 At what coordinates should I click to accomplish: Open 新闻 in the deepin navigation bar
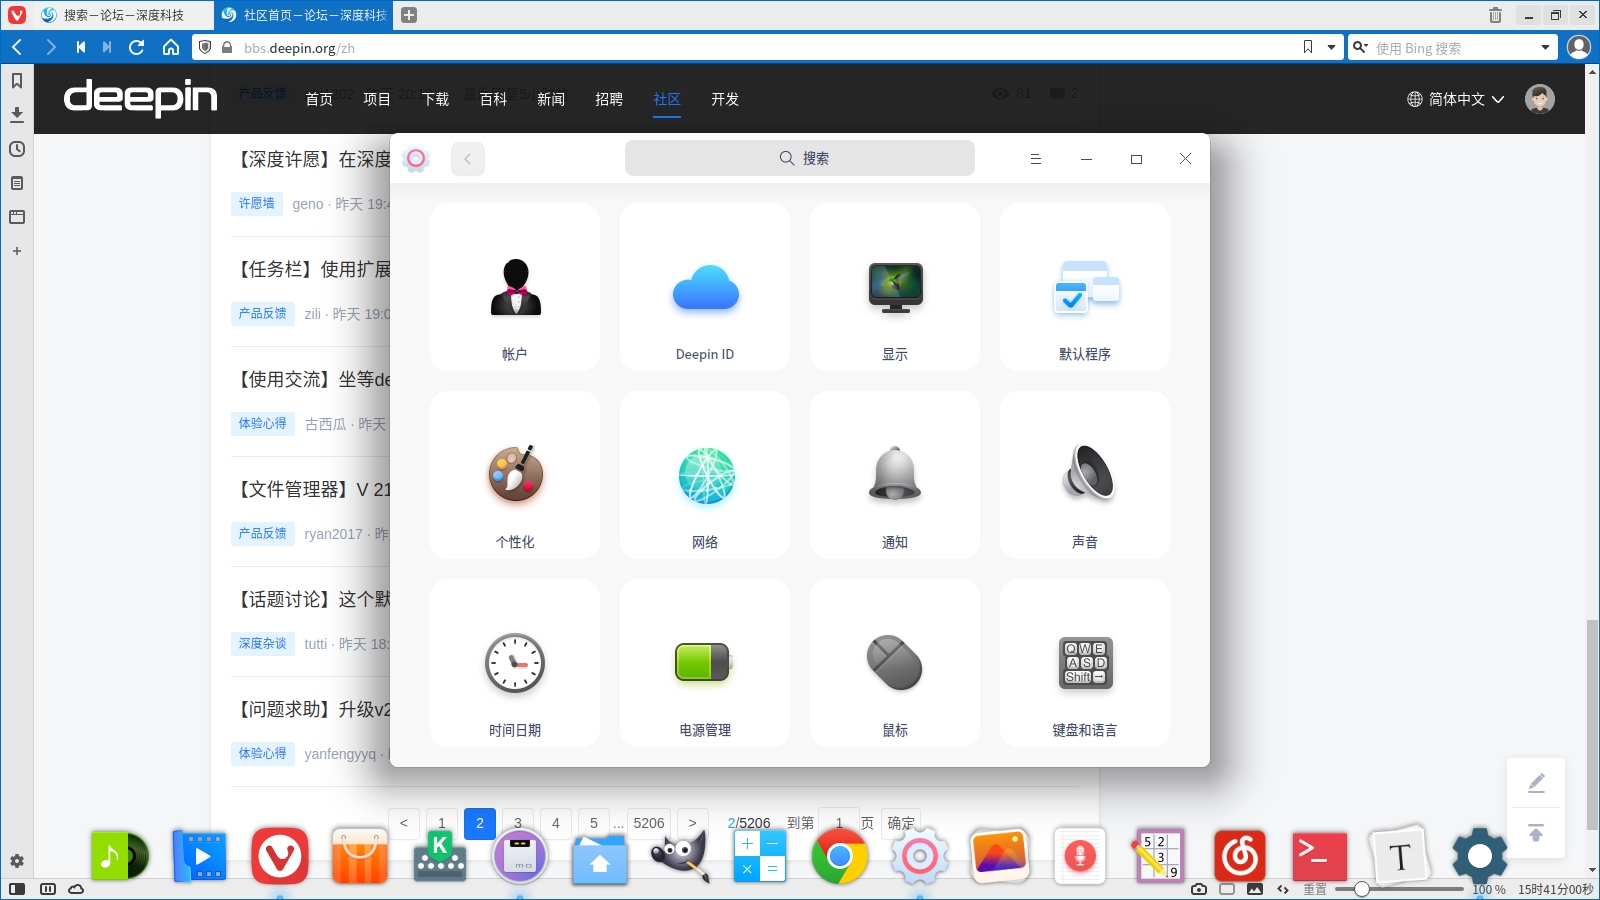(551, 99)
